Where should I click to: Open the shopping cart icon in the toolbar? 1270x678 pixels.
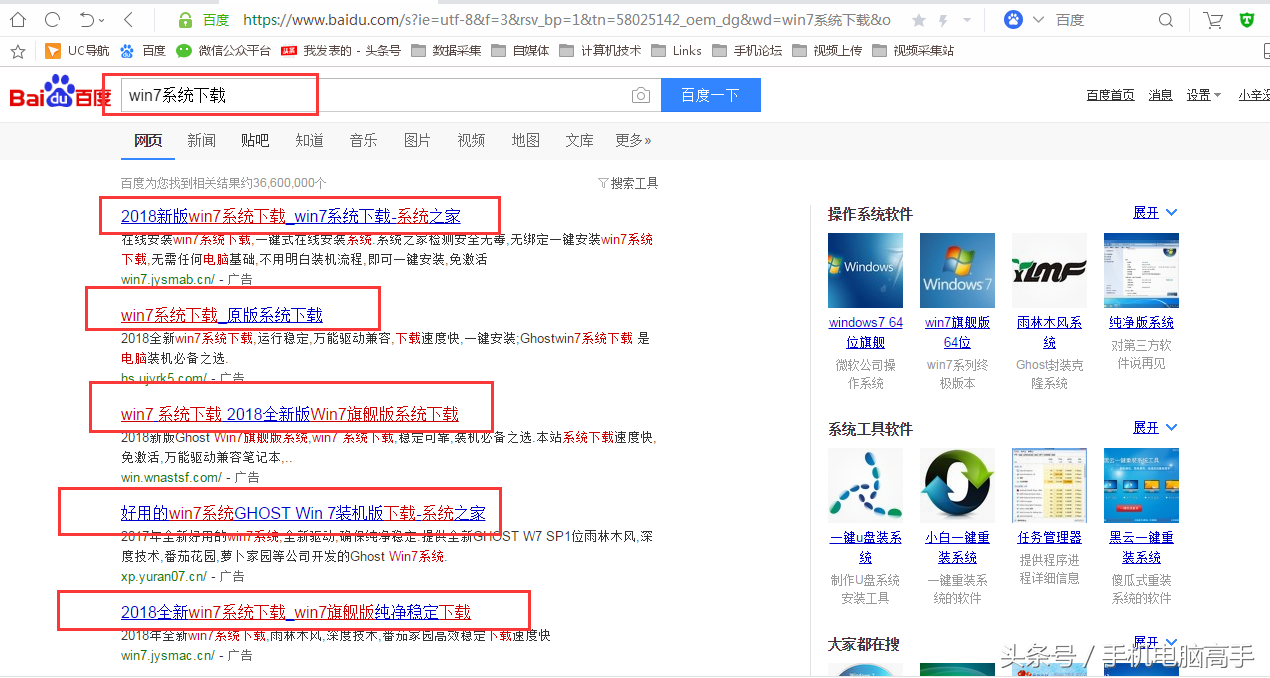1213,19
